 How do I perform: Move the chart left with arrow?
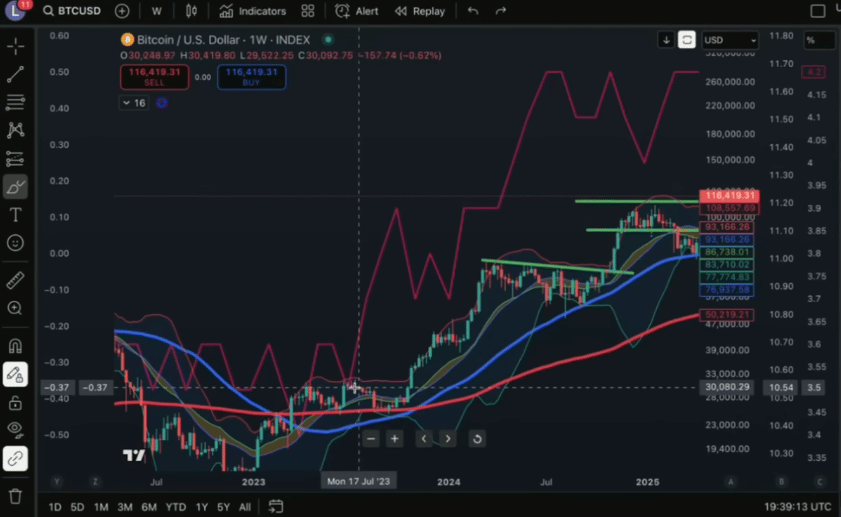click(424, 439)
